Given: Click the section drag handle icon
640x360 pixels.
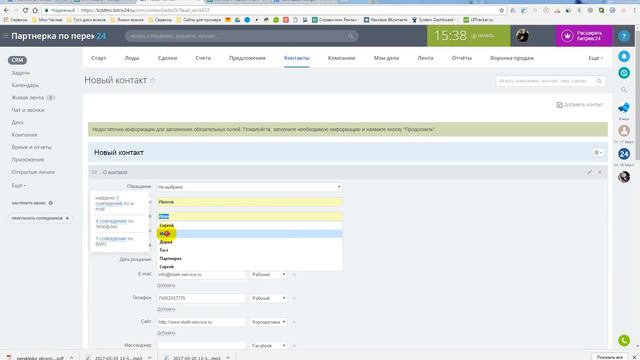Looking at the screenshot, I should [94, 172].
